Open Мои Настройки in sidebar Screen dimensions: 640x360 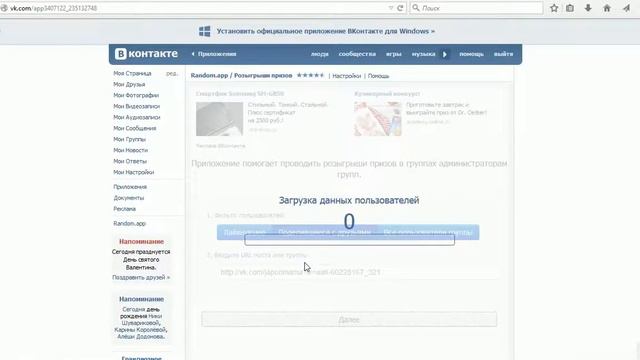(133, 173)
